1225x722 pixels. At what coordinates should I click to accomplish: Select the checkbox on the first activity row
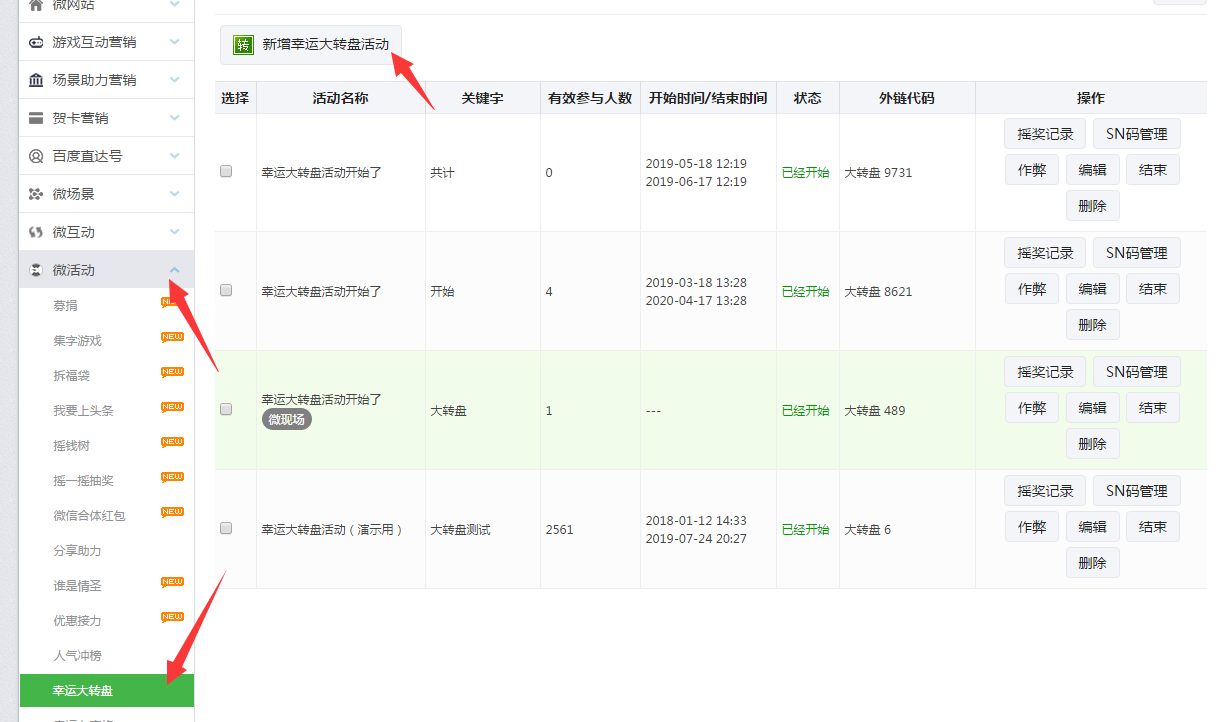(x=226, y=170)
